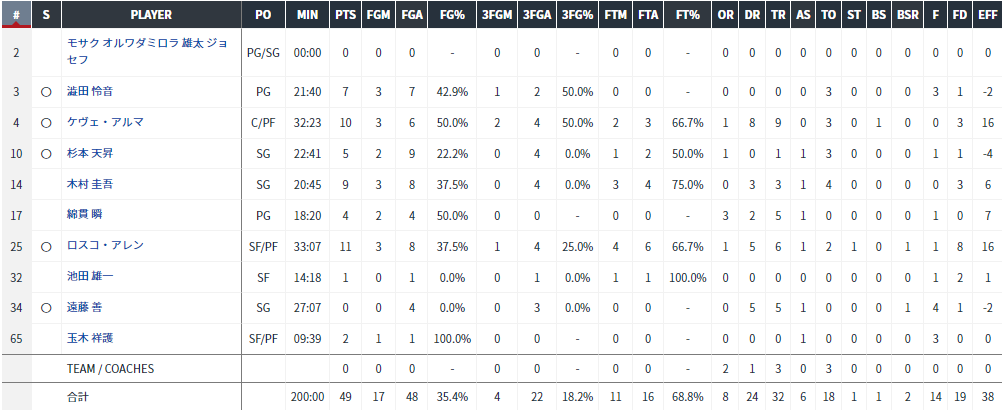The image size is (1002, 410).
Task: Sort by the MIN column header
Action: (x=307, y=15)
